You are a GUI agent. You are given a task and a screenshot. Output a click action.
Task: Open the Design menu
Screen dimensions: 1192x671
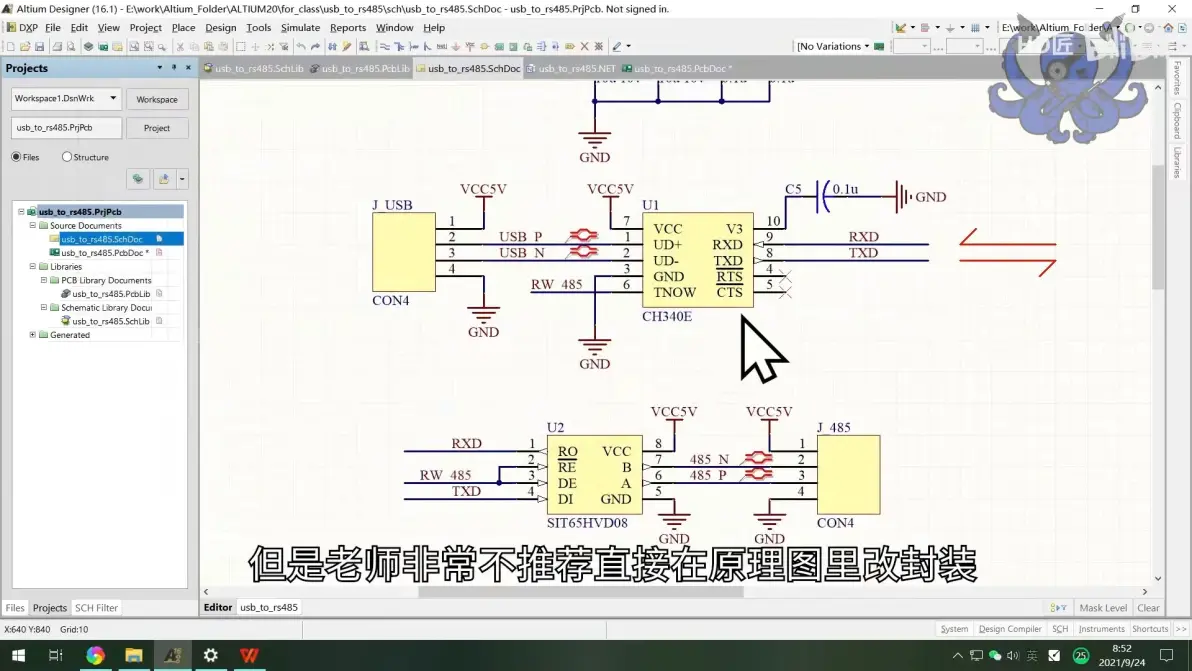(x=220, y=27)
